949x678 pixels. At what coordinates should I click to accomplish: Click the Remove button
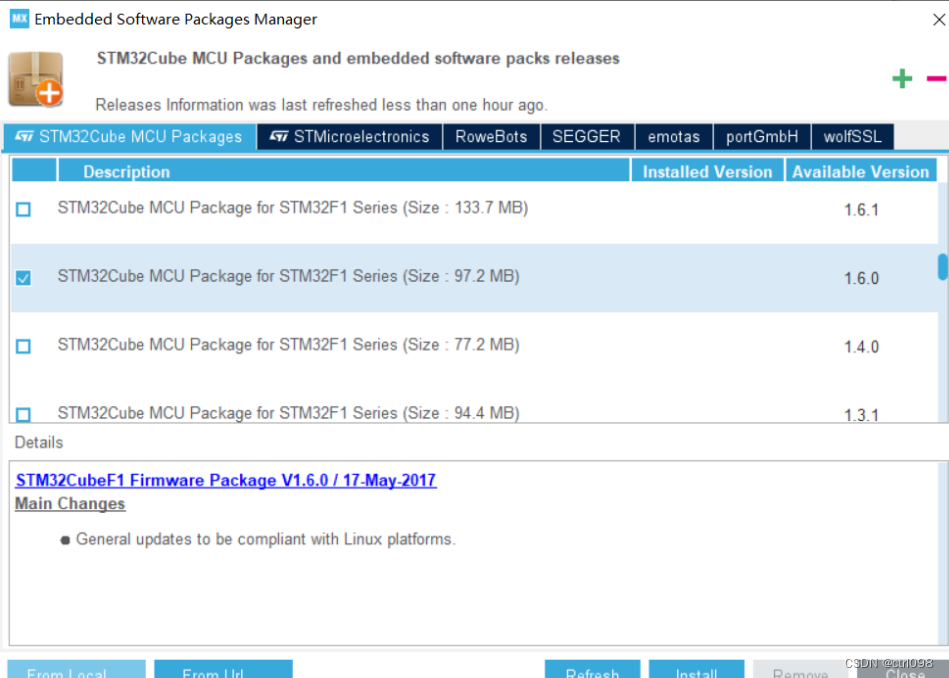coord(800,670)
